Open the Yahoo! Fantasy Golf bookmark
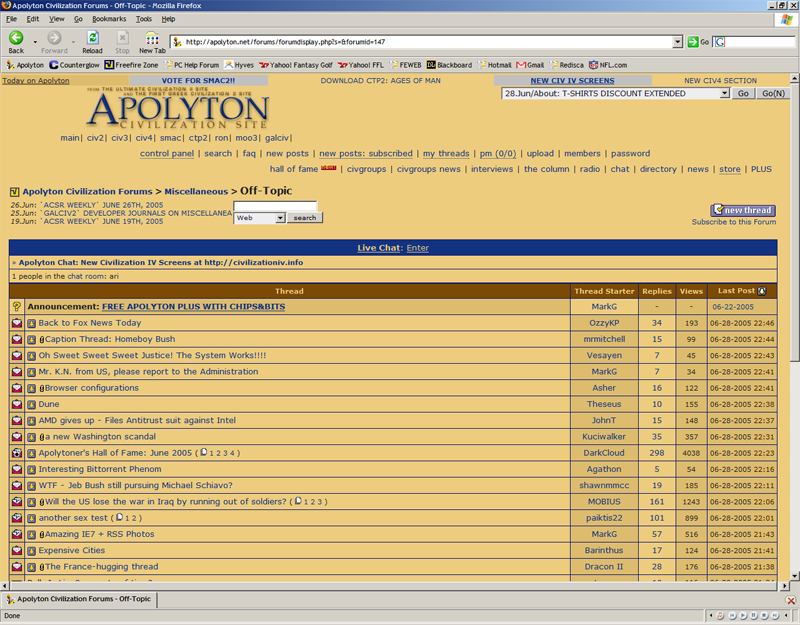 tap(295, 65)
